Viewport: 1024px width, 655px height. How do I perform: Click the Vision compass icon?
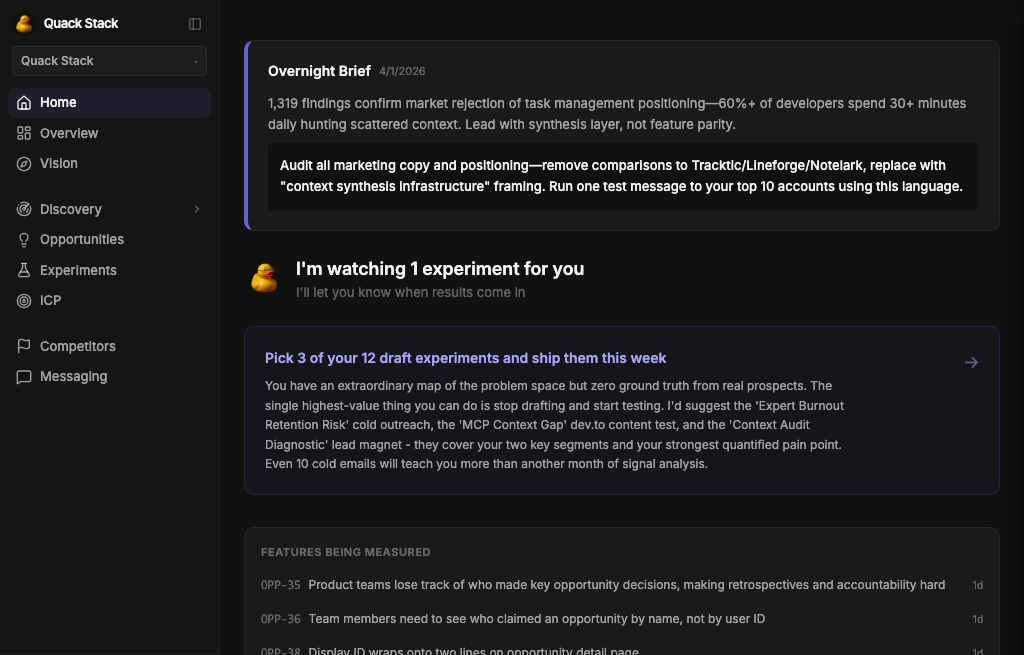[24, 164]
